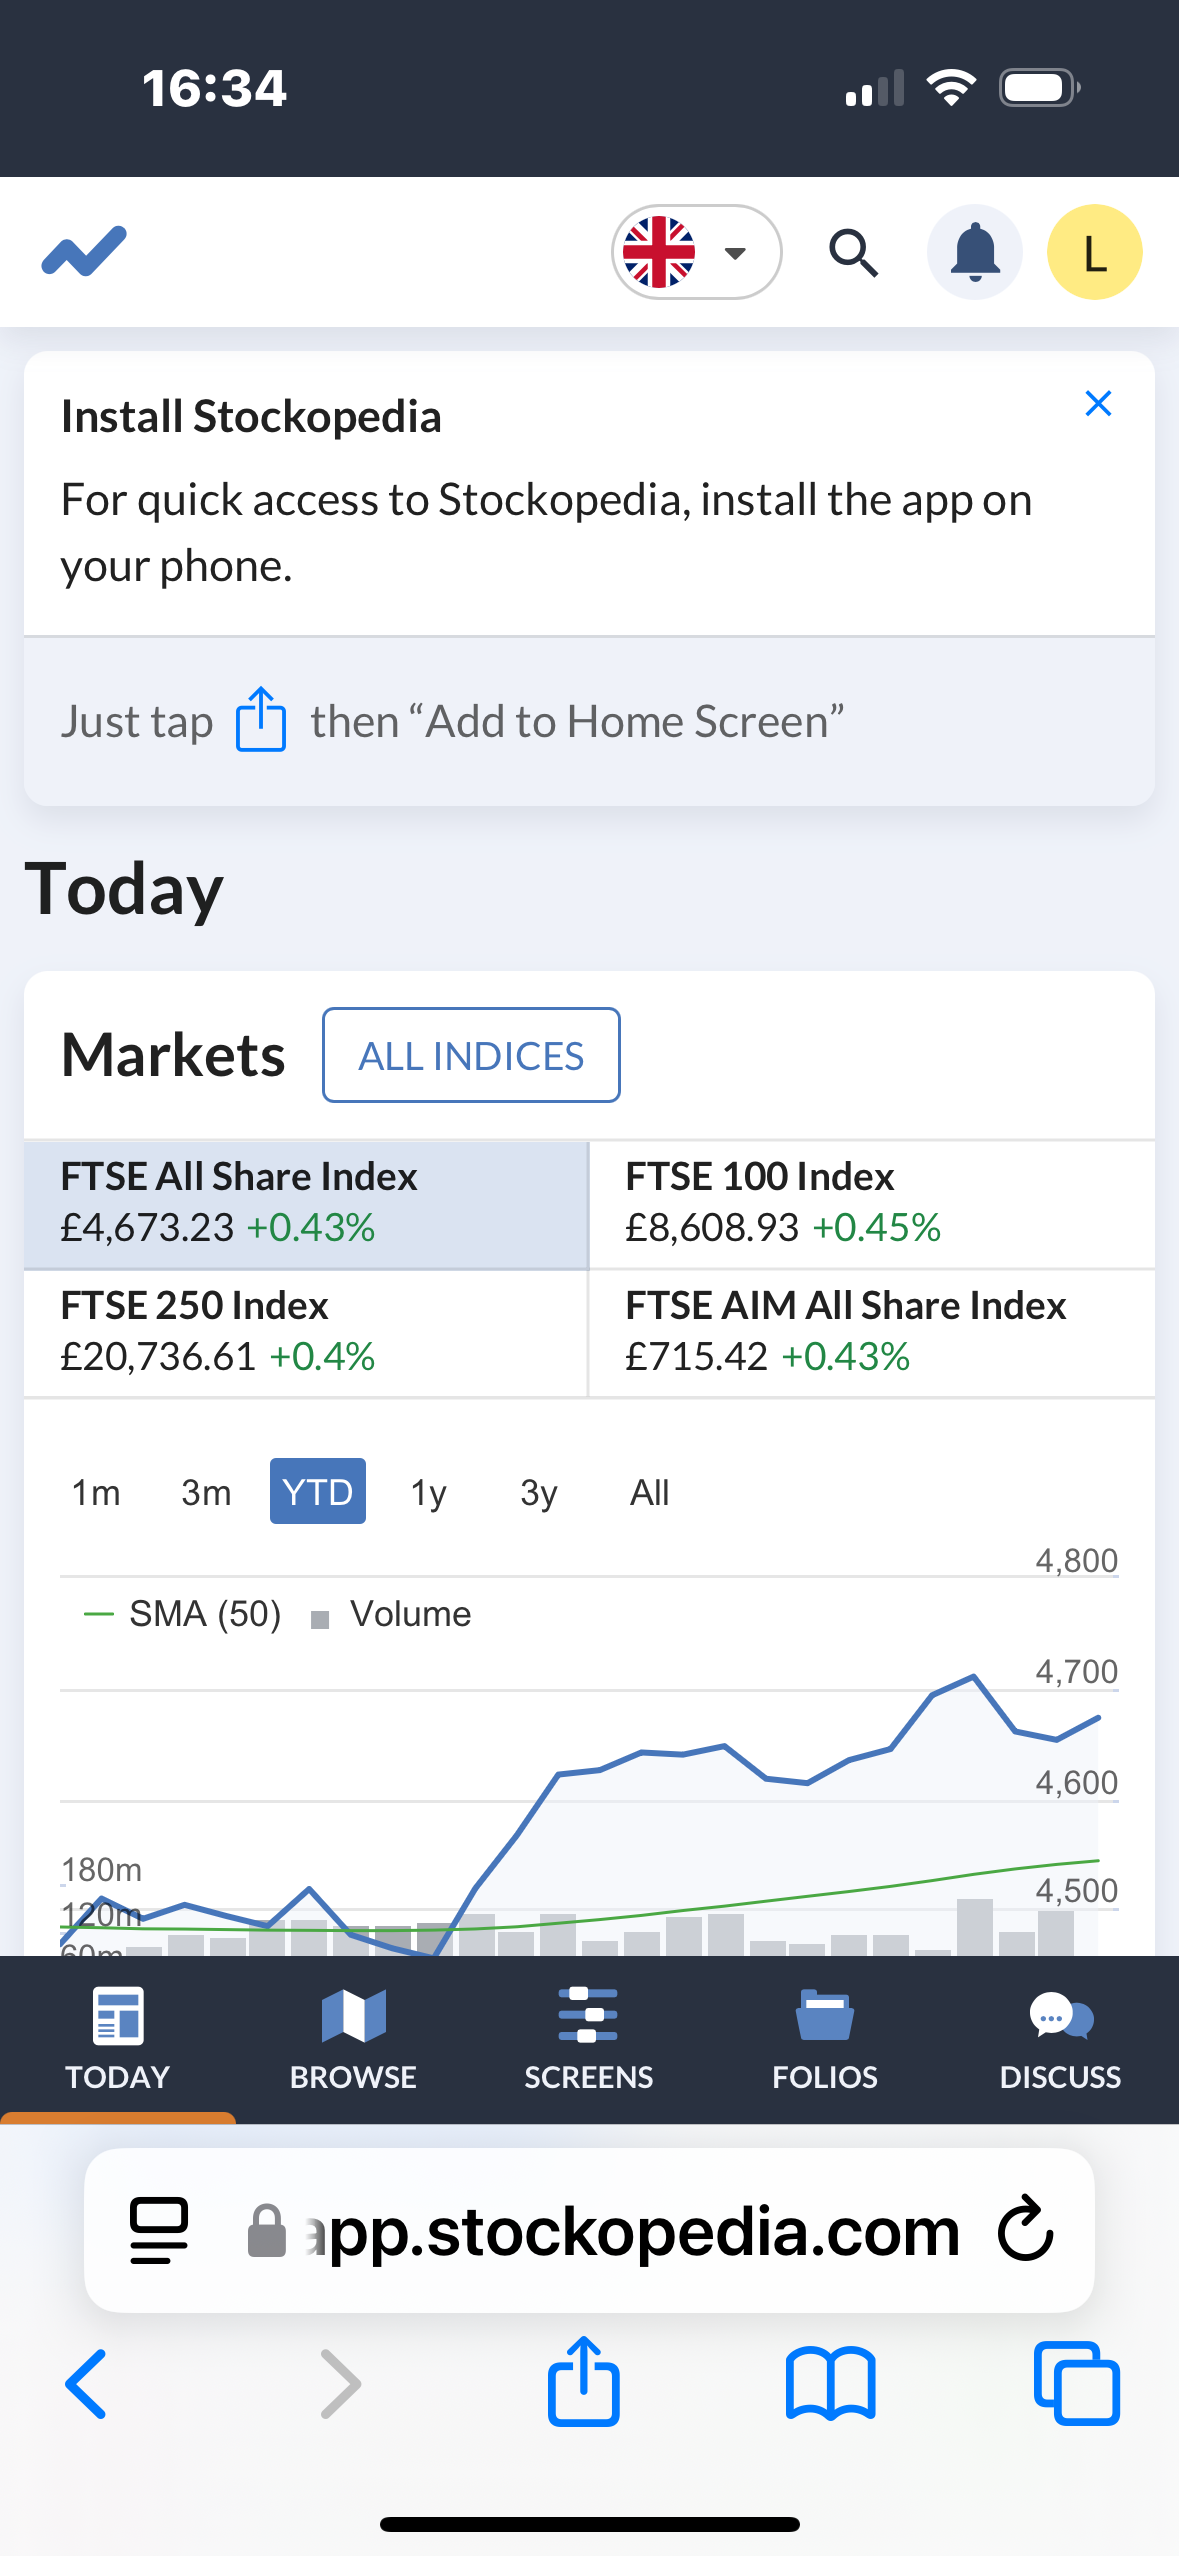This screenshot has width=1179, height=2556.
Task: Tap the yellow L profile avatar
Action: pos(1094,252)
